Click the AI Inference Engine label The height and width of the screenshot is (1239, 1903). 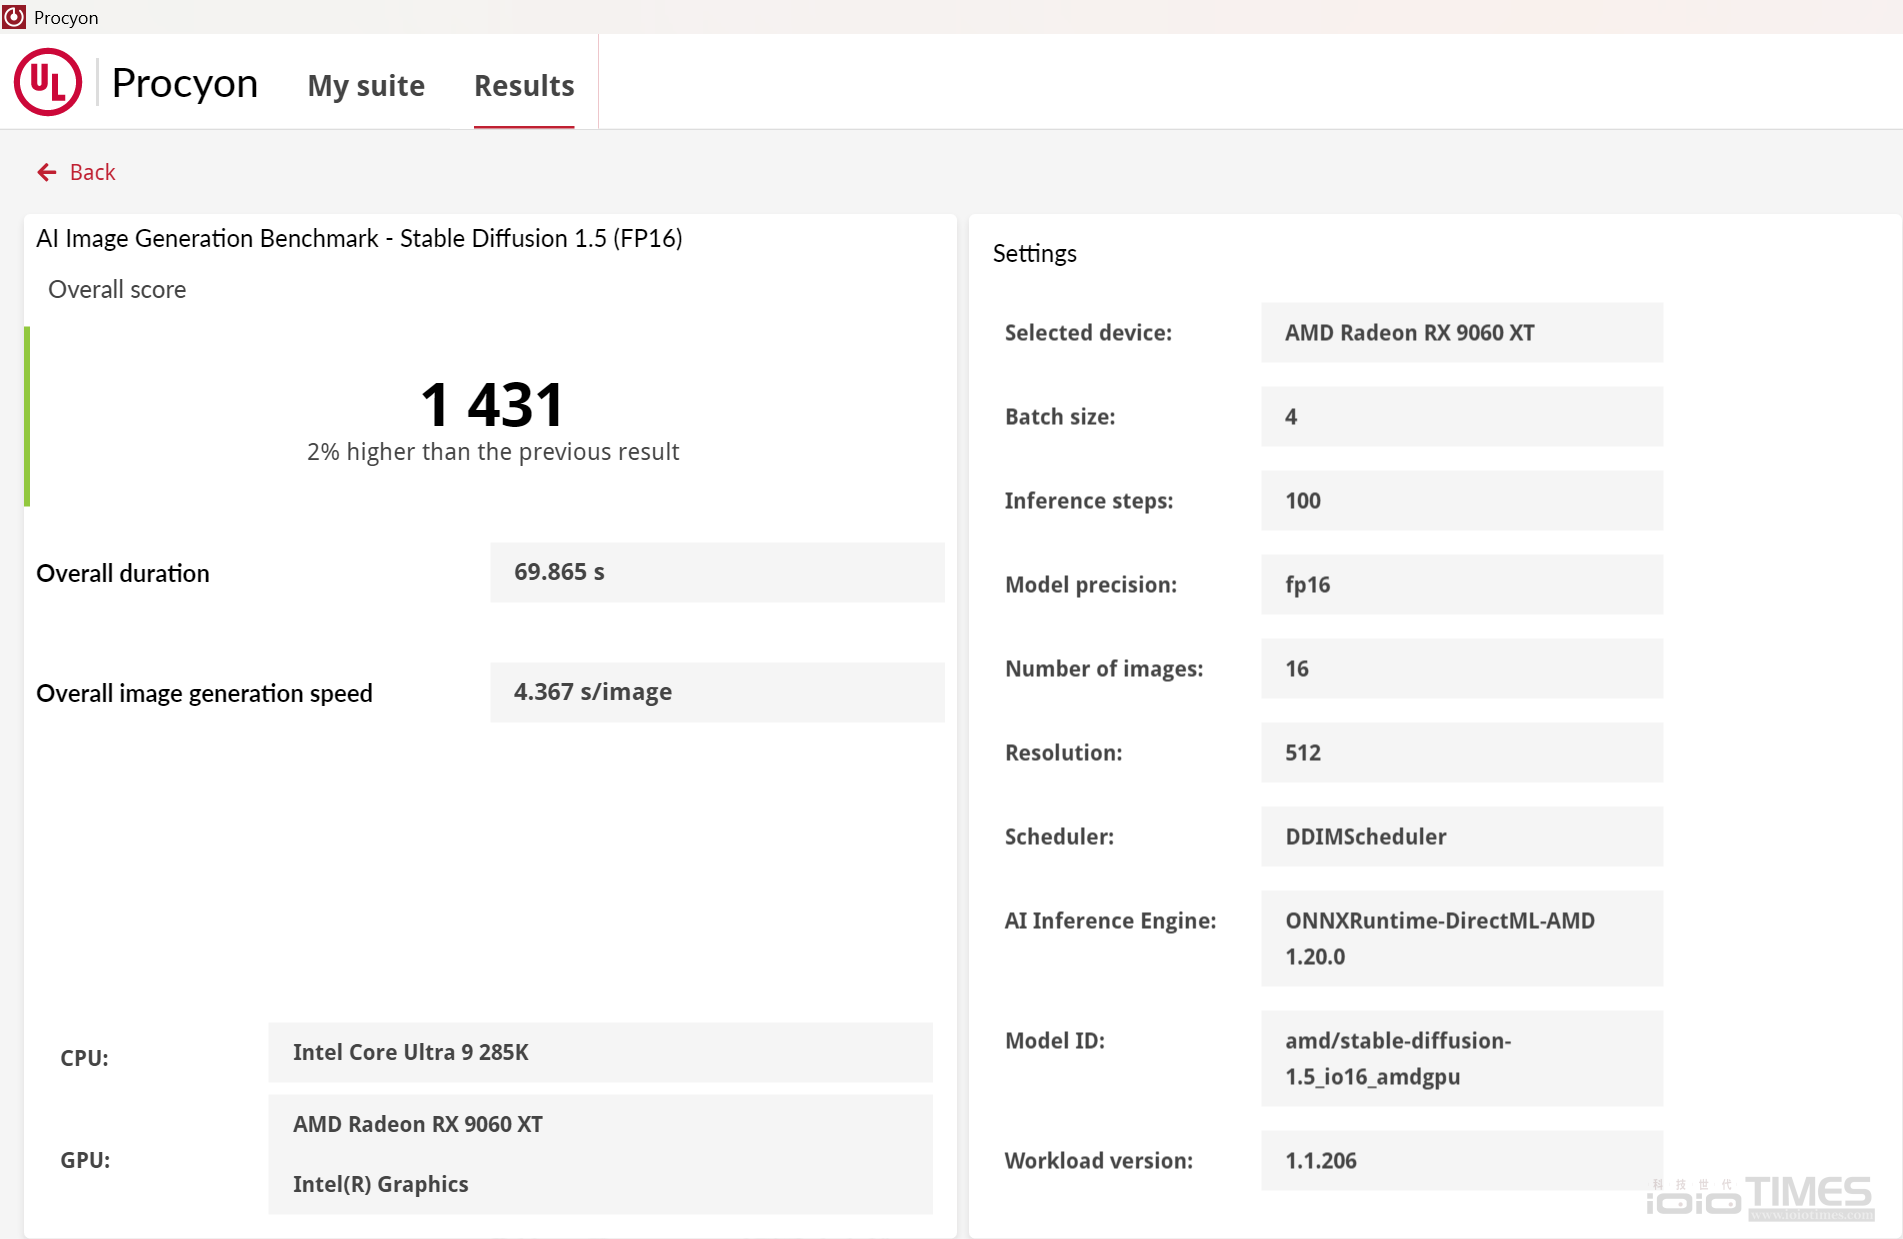coord(1110,920)
